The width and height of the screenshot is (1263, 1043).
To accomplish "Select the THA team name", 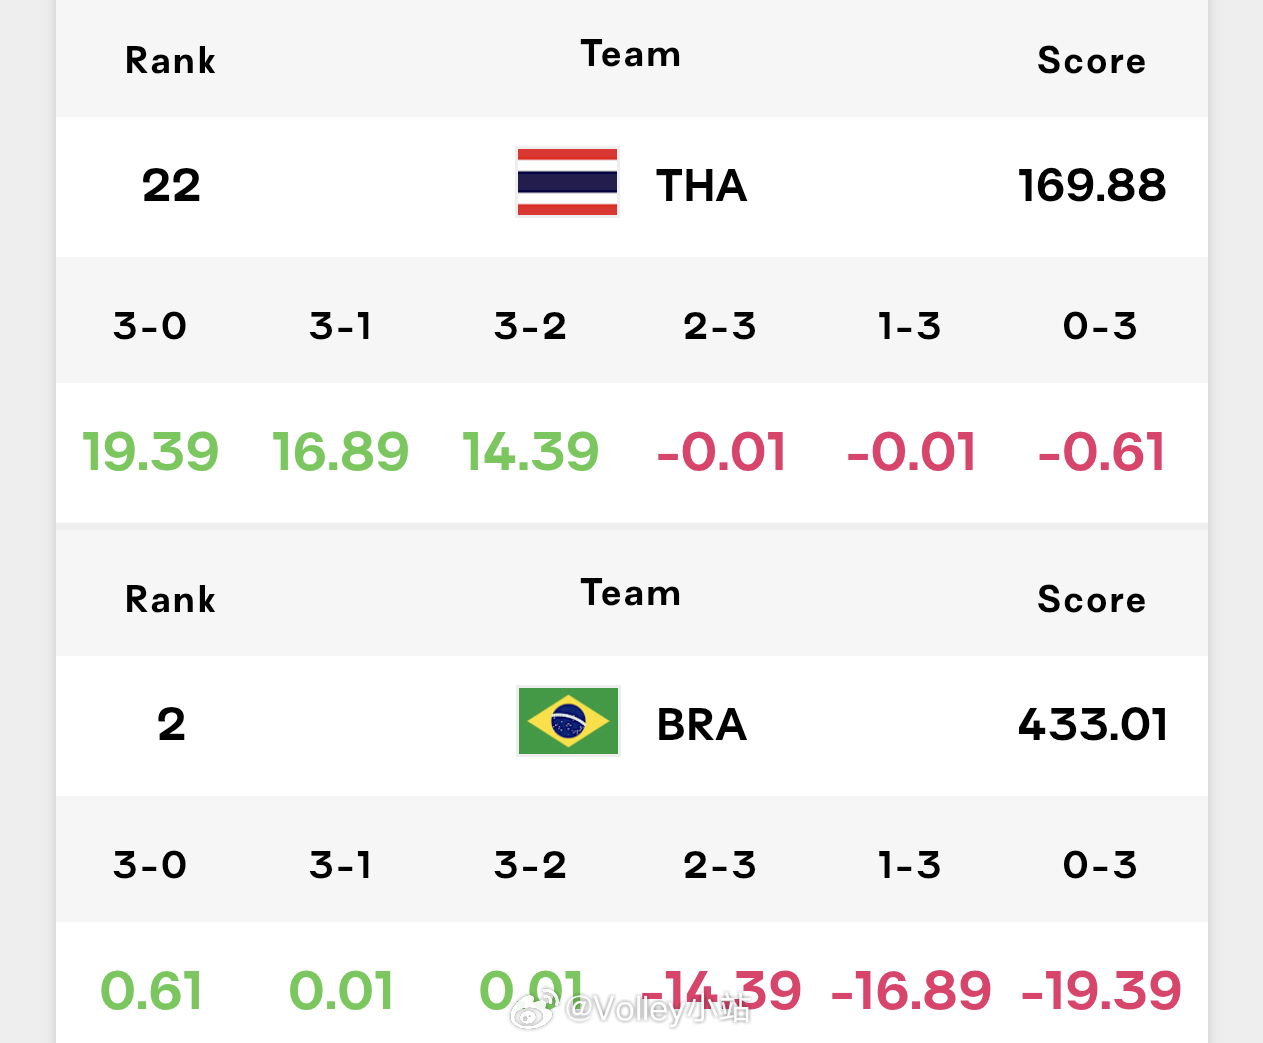I will click(702, 186).
